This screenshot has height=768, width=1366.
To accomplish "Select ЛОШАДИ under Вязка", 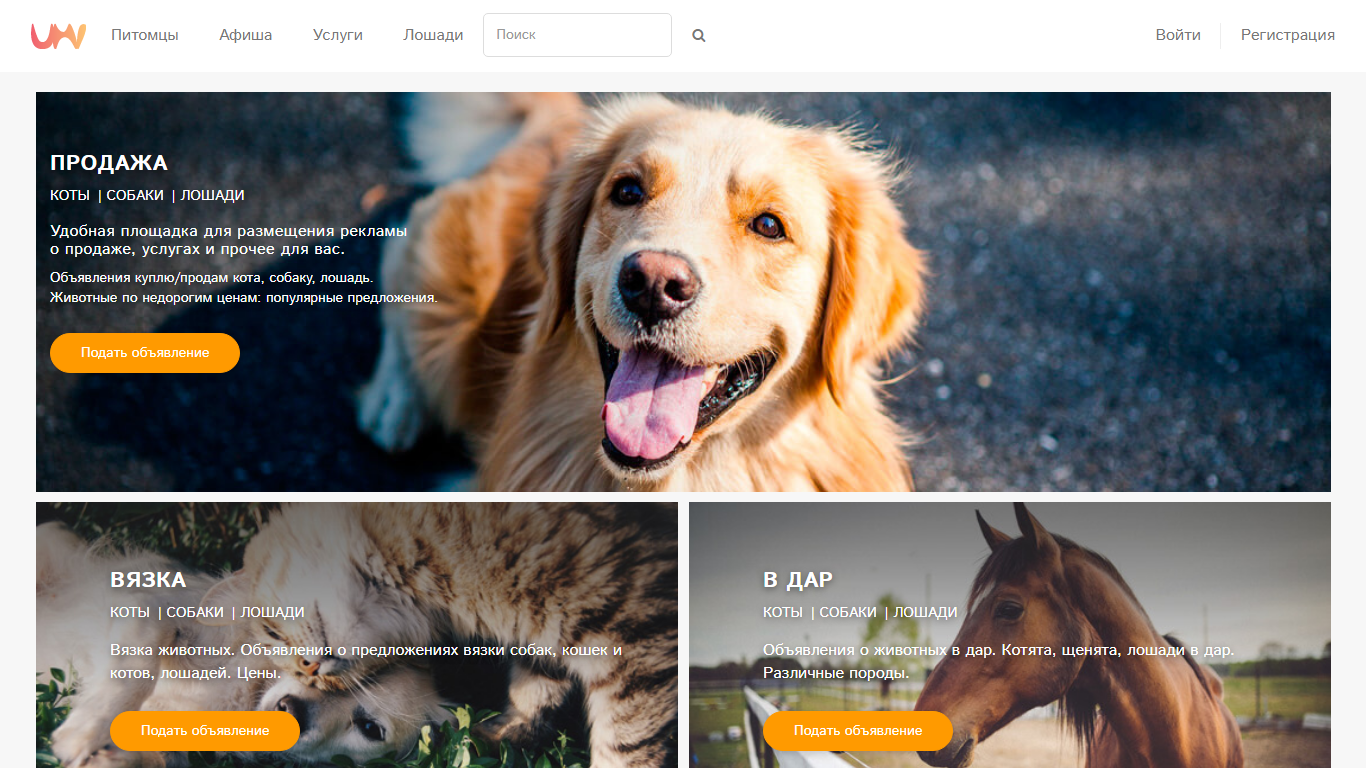I will click(x=272, y=613).
